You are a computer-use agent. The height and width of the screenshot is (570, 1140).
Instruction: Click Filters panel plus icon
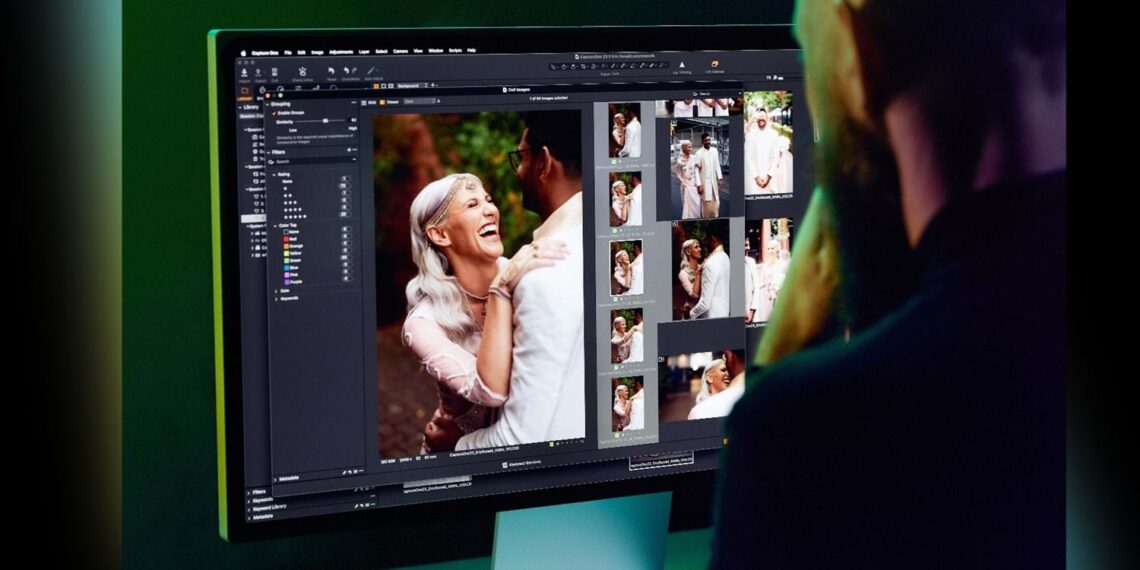pyautogui.click(x=349, y=150)
